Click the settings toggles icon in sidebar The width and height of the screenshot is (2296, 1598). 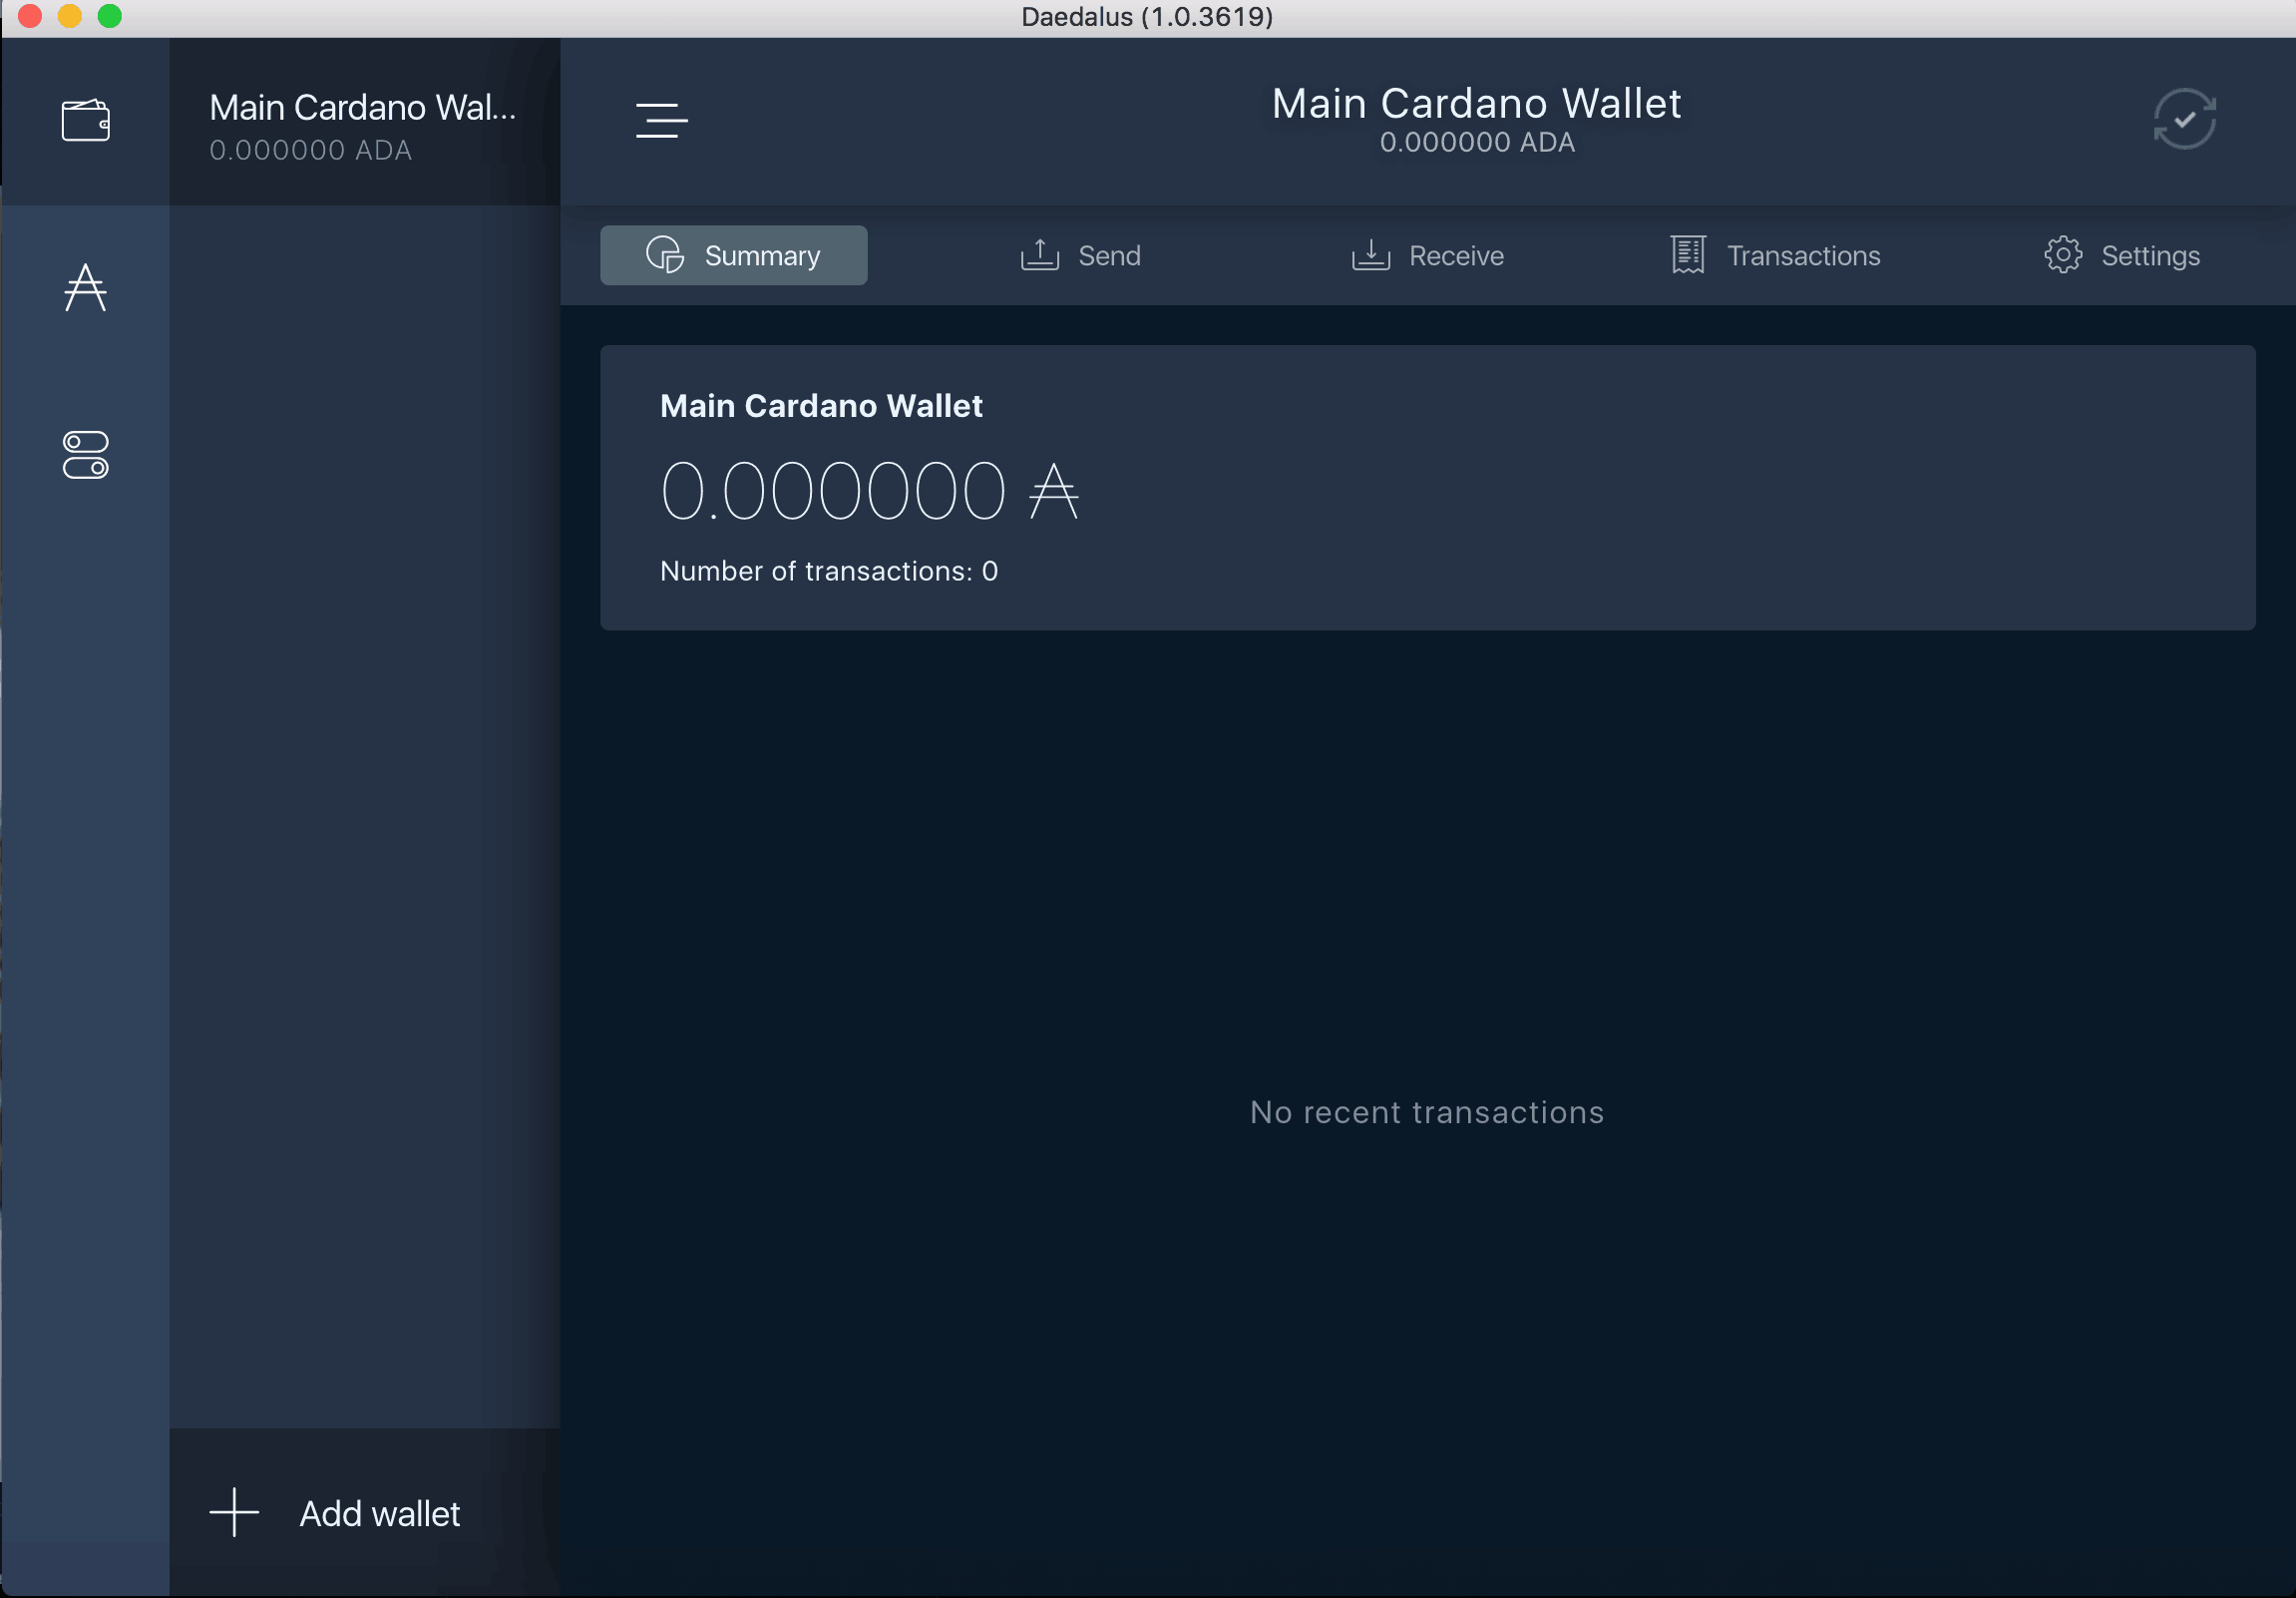click(86, 457)
